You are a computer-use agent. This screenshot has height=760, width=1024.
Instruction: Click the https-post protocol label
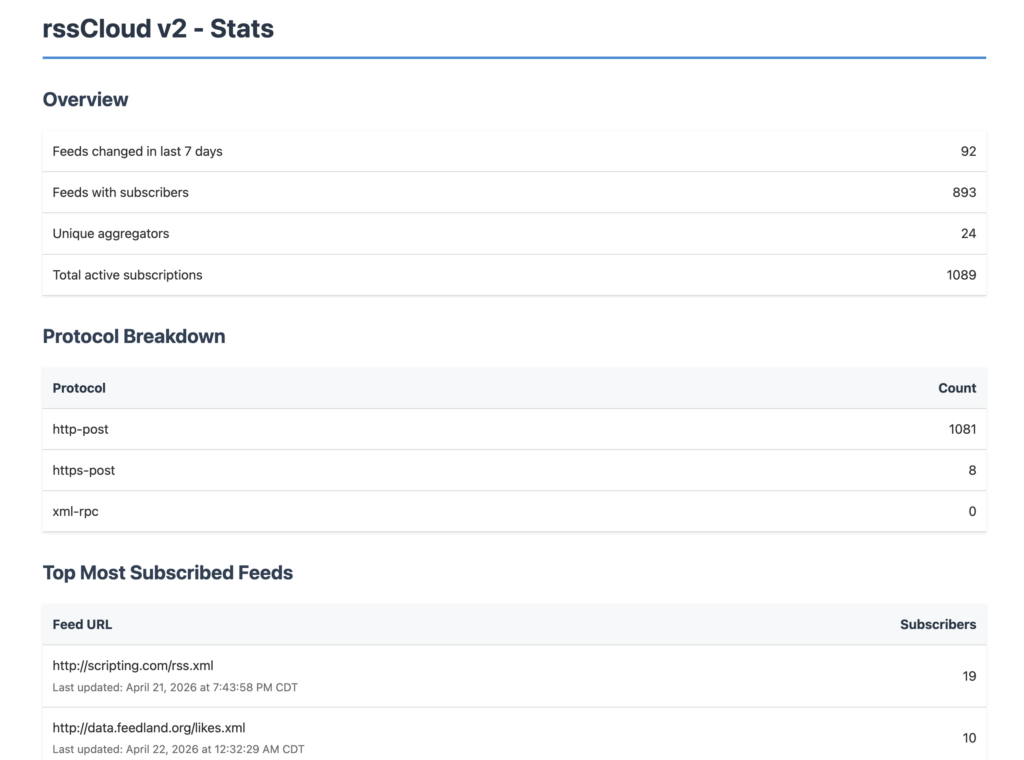(84, 470)
